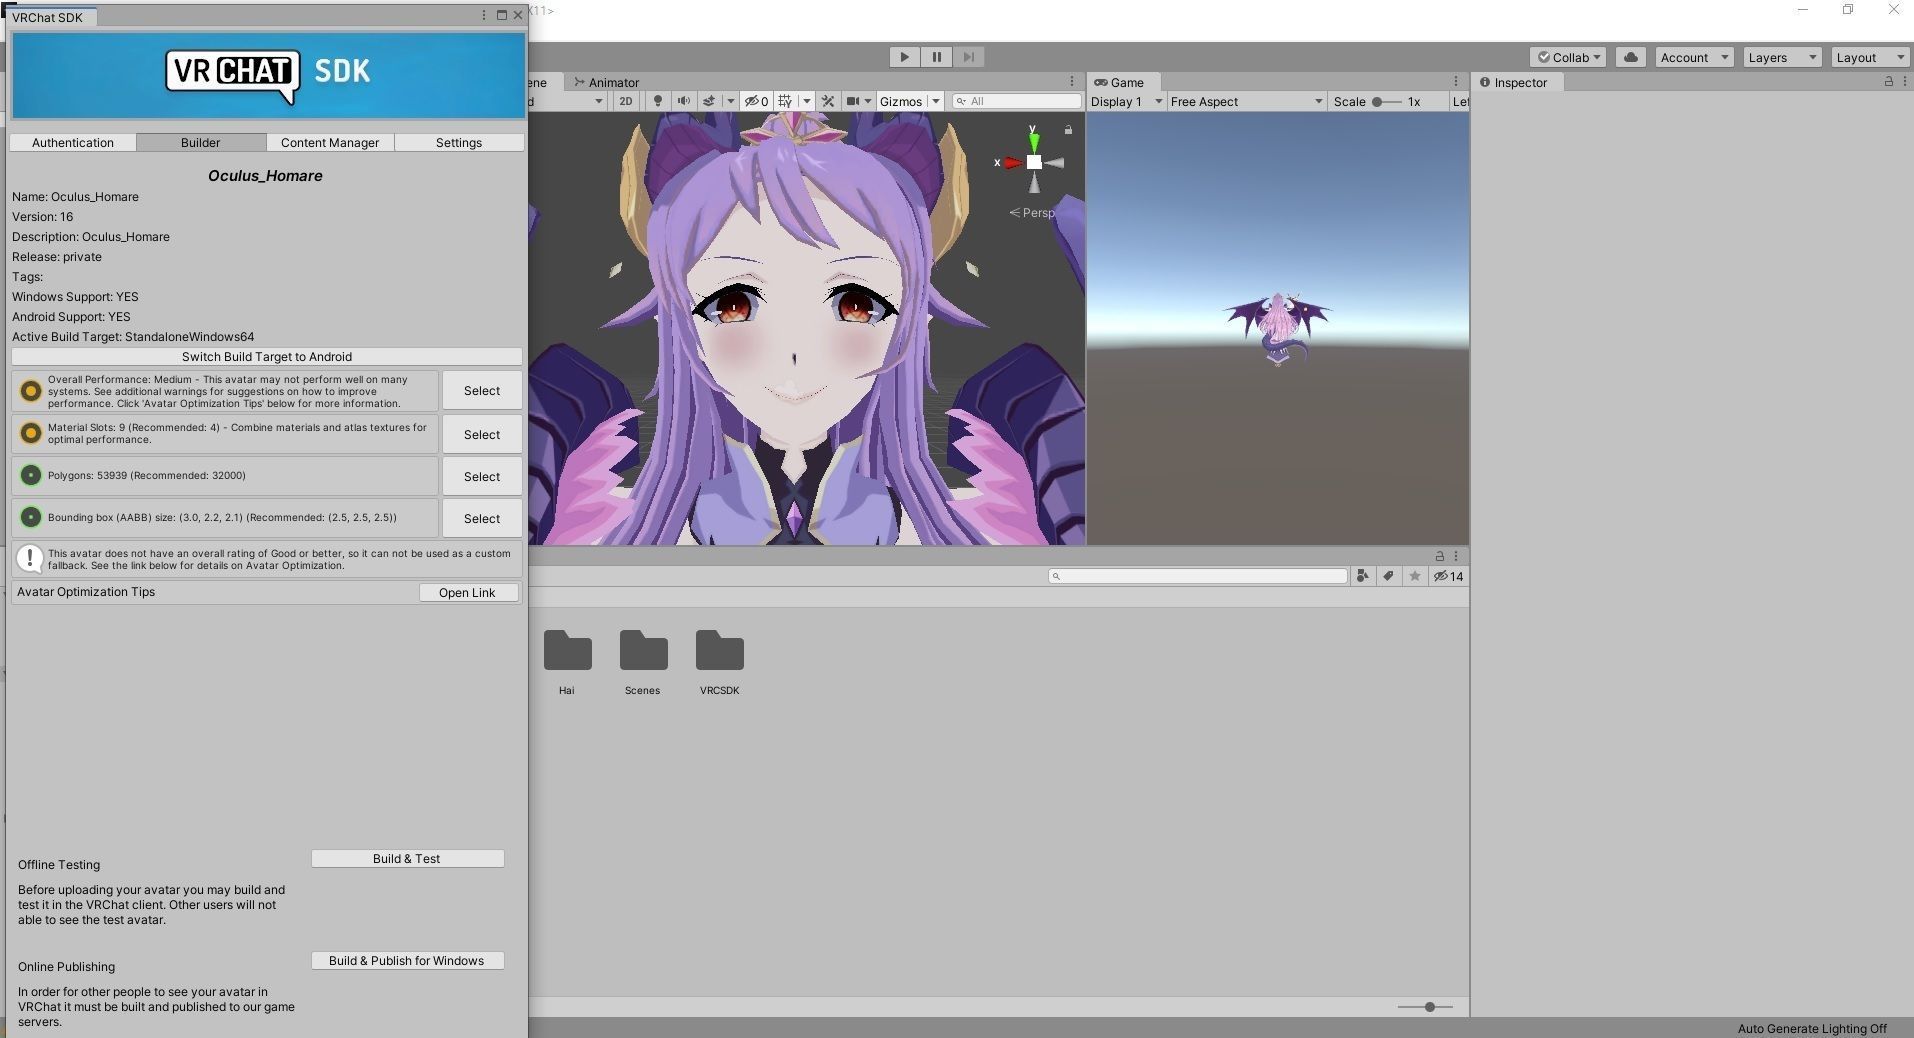Open the Free Aspect dropdown in Game view
This screenshot has height=1038, width=1914.
coord(1244,101)
